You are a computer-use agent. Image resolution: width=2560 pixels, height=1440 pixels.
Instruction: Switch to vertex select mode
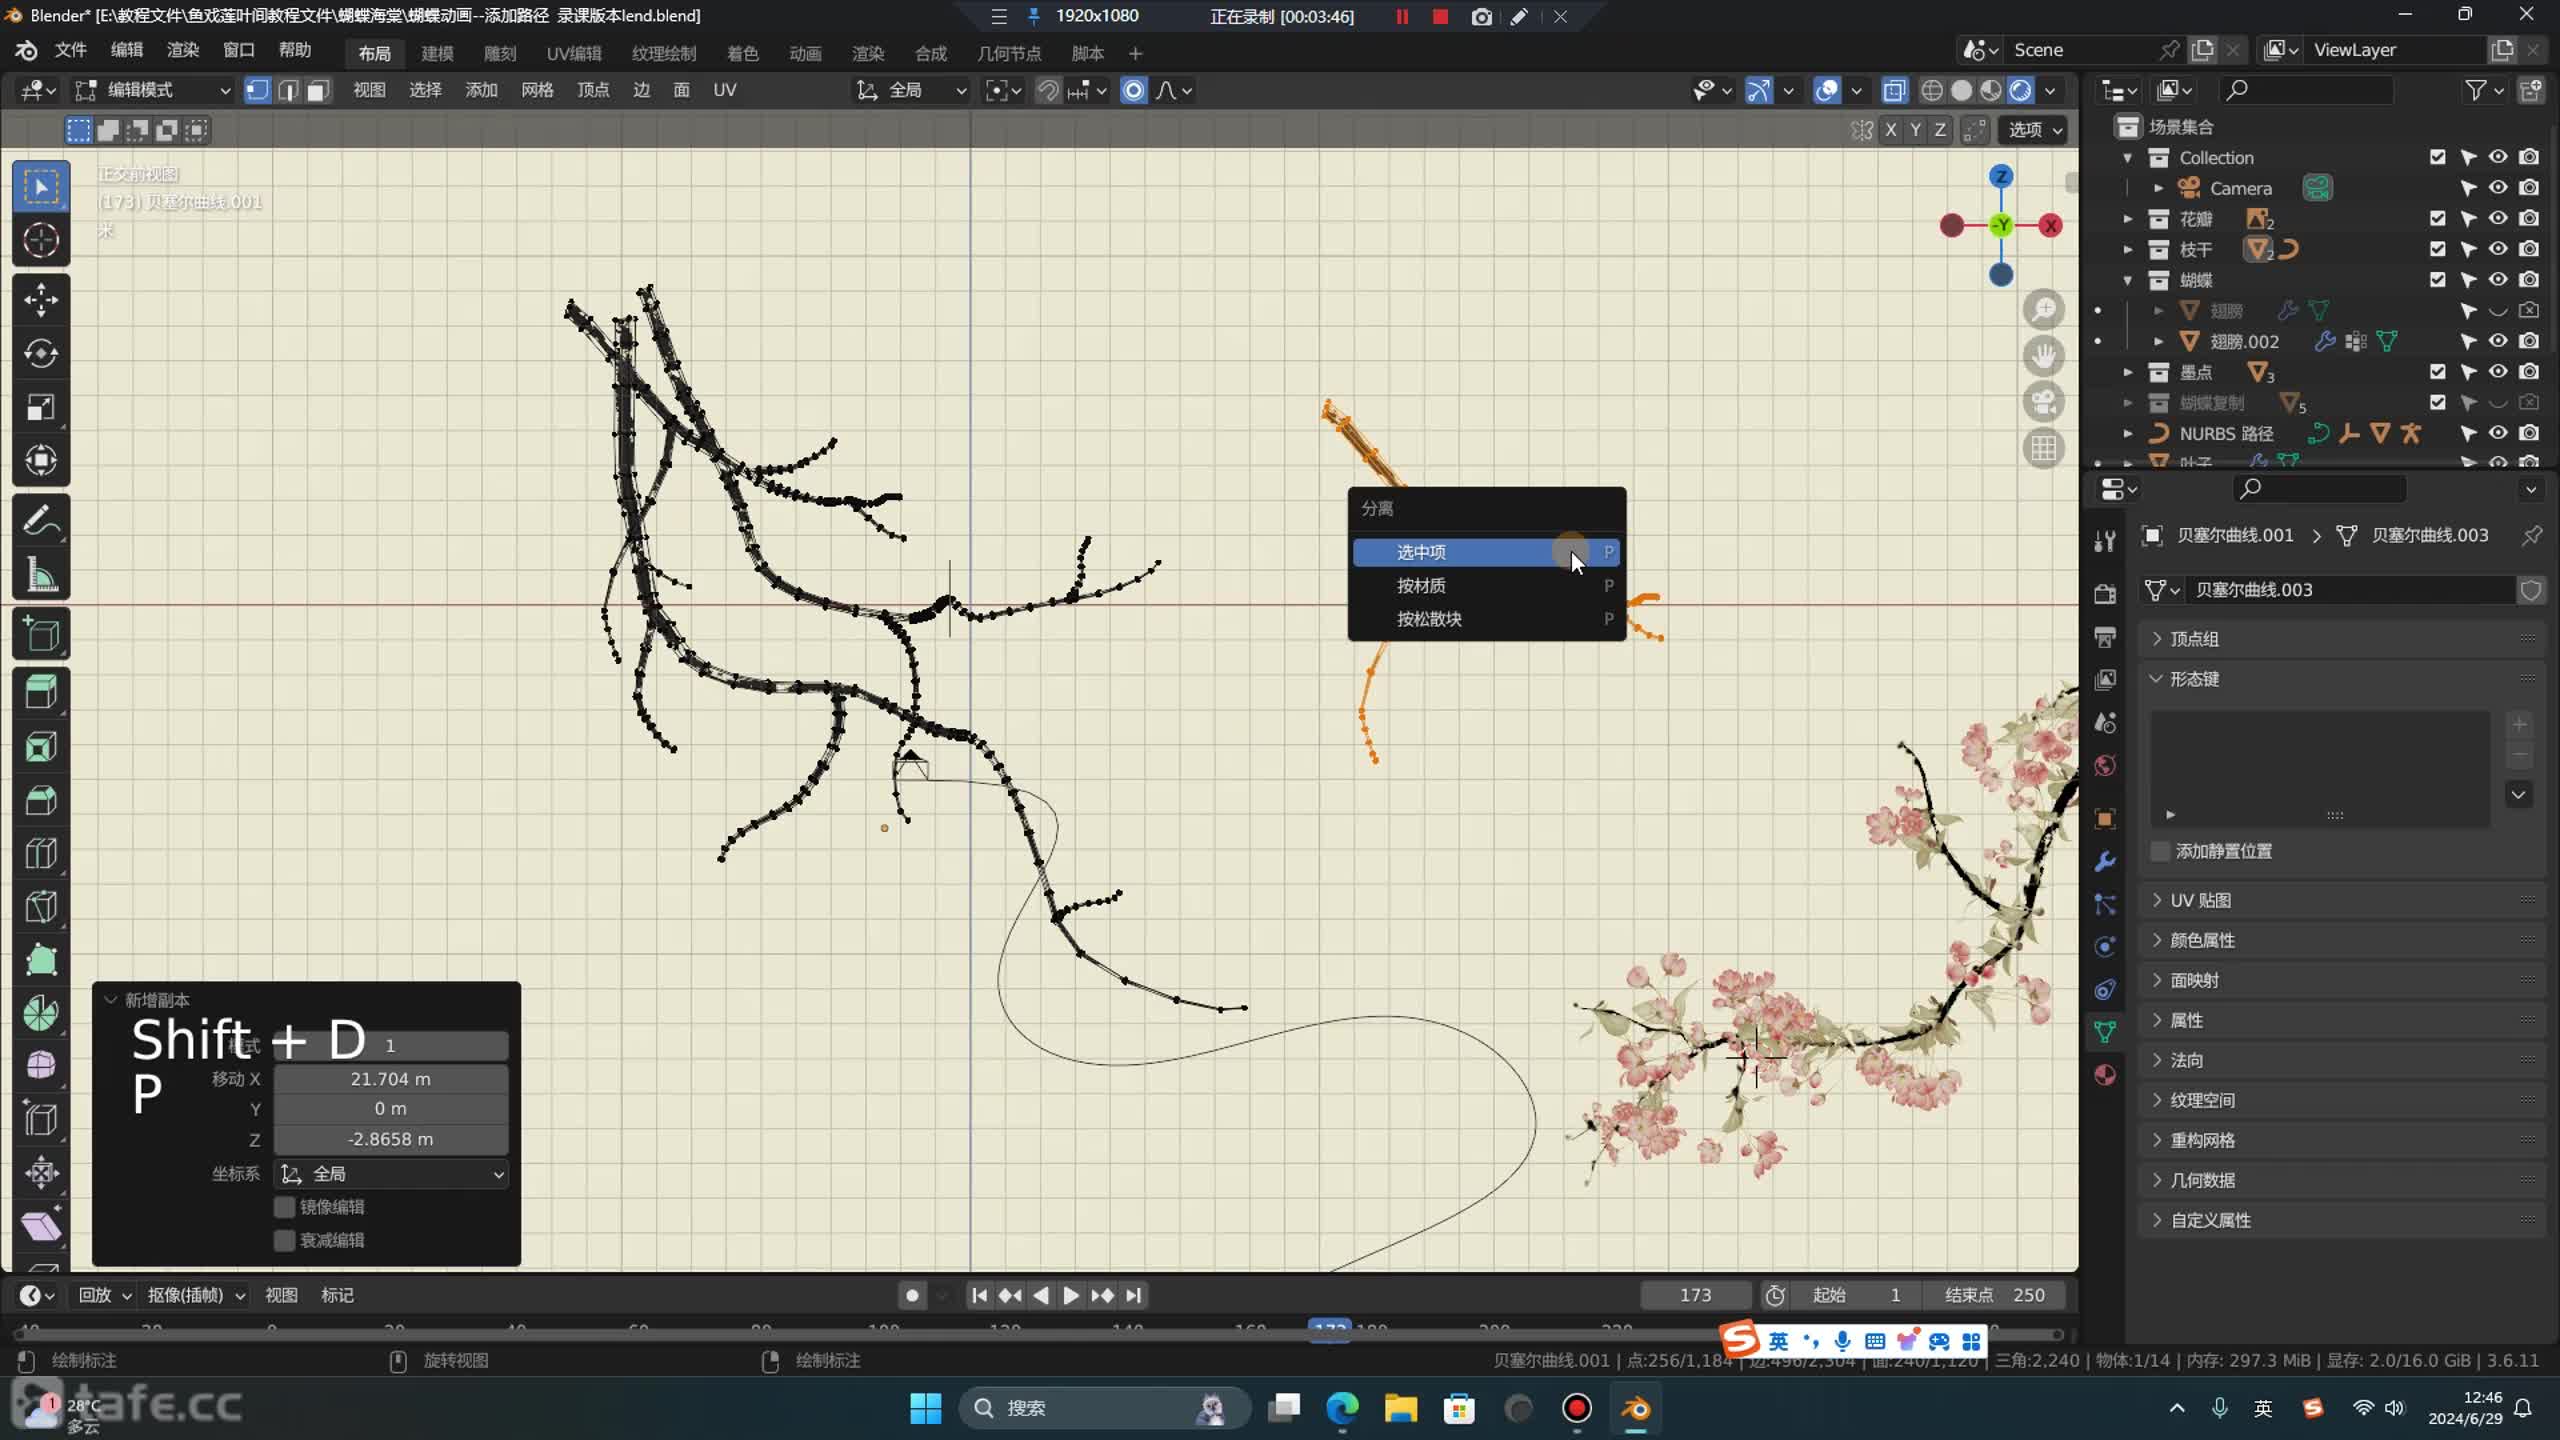(x=258, y=90)
